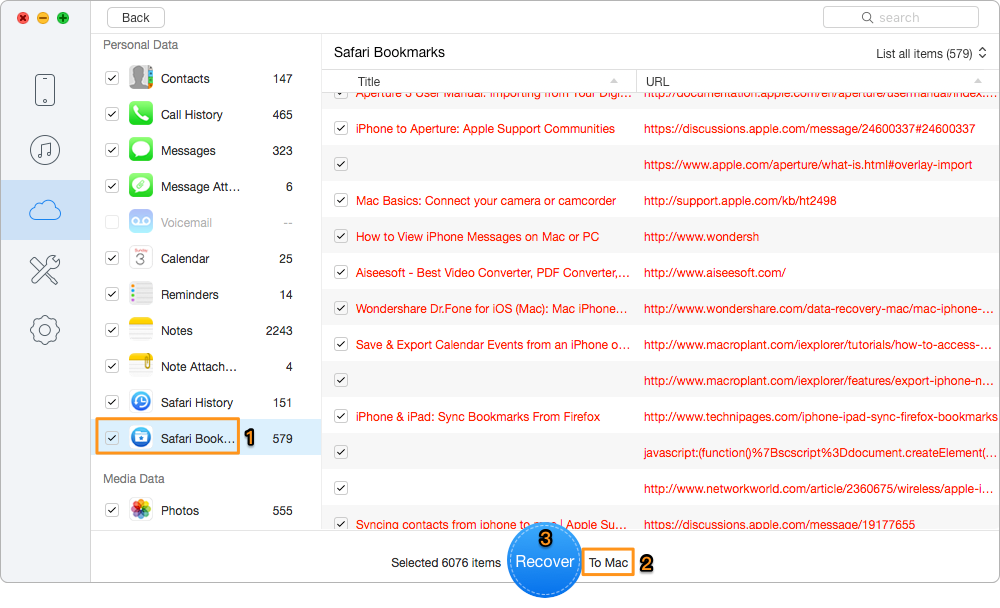Click the blue Recover button
The width and height of the screenshot is (1000, 608).
tap(545, 561)
